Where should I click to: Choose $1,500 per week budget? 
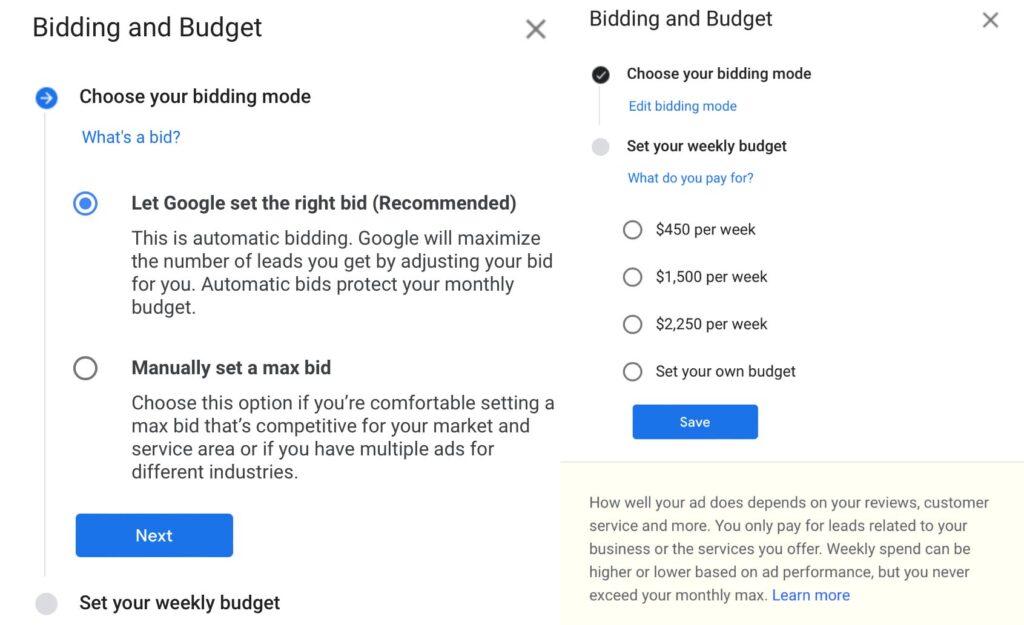tap(632, 277)
